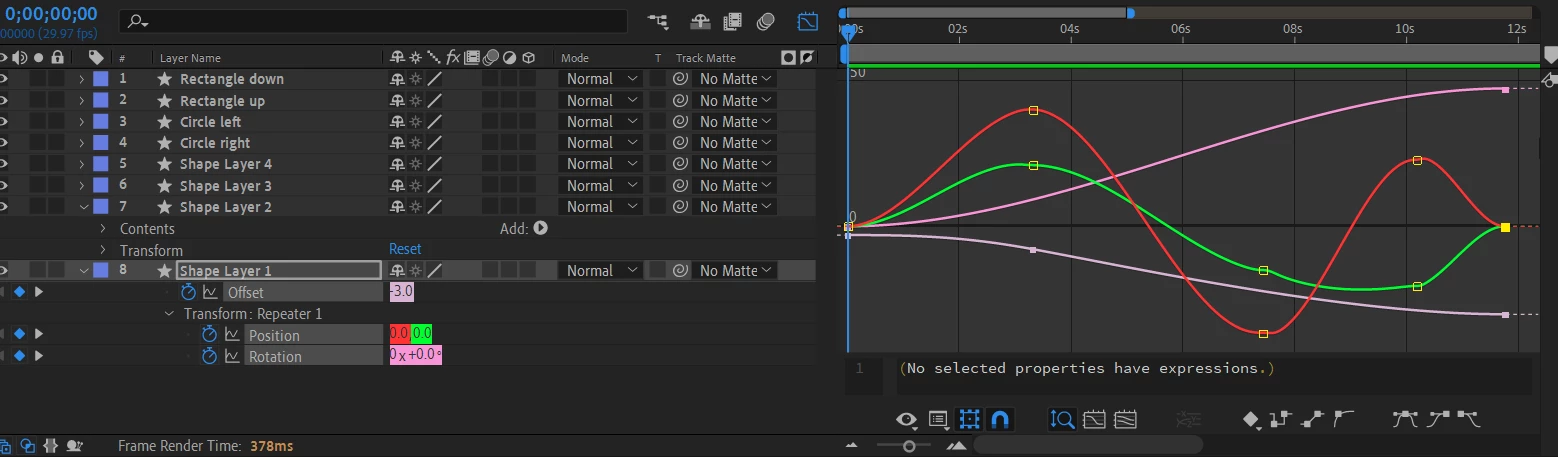This screenshot has width=1558, height=457.
Task: Expand the Rectangle down layer
Action: click(81, 78)
